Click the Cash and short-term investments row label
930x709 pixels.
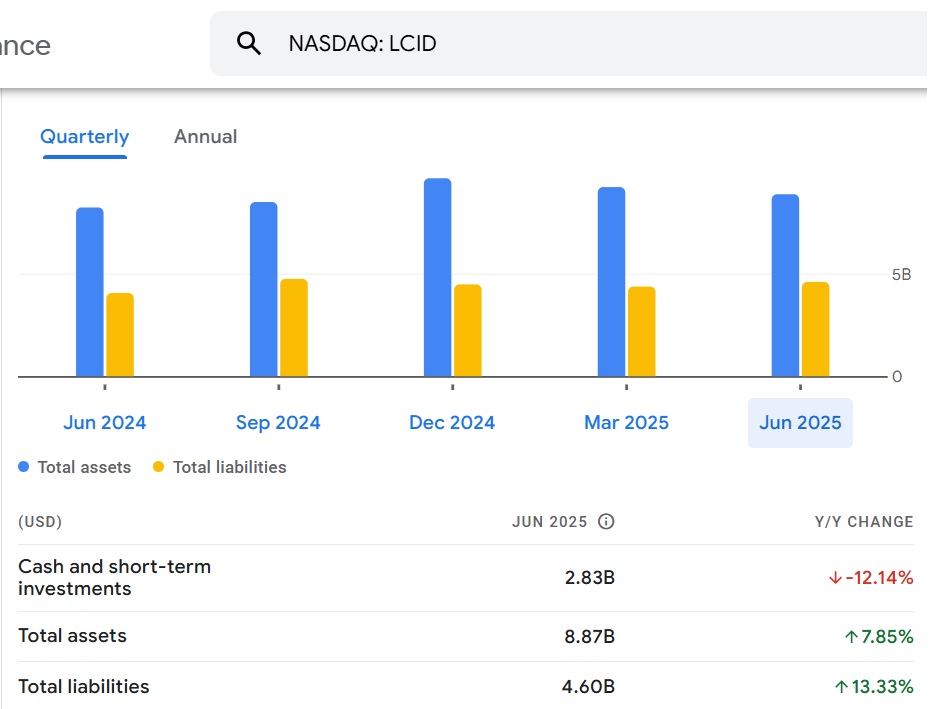coord(114,577)
